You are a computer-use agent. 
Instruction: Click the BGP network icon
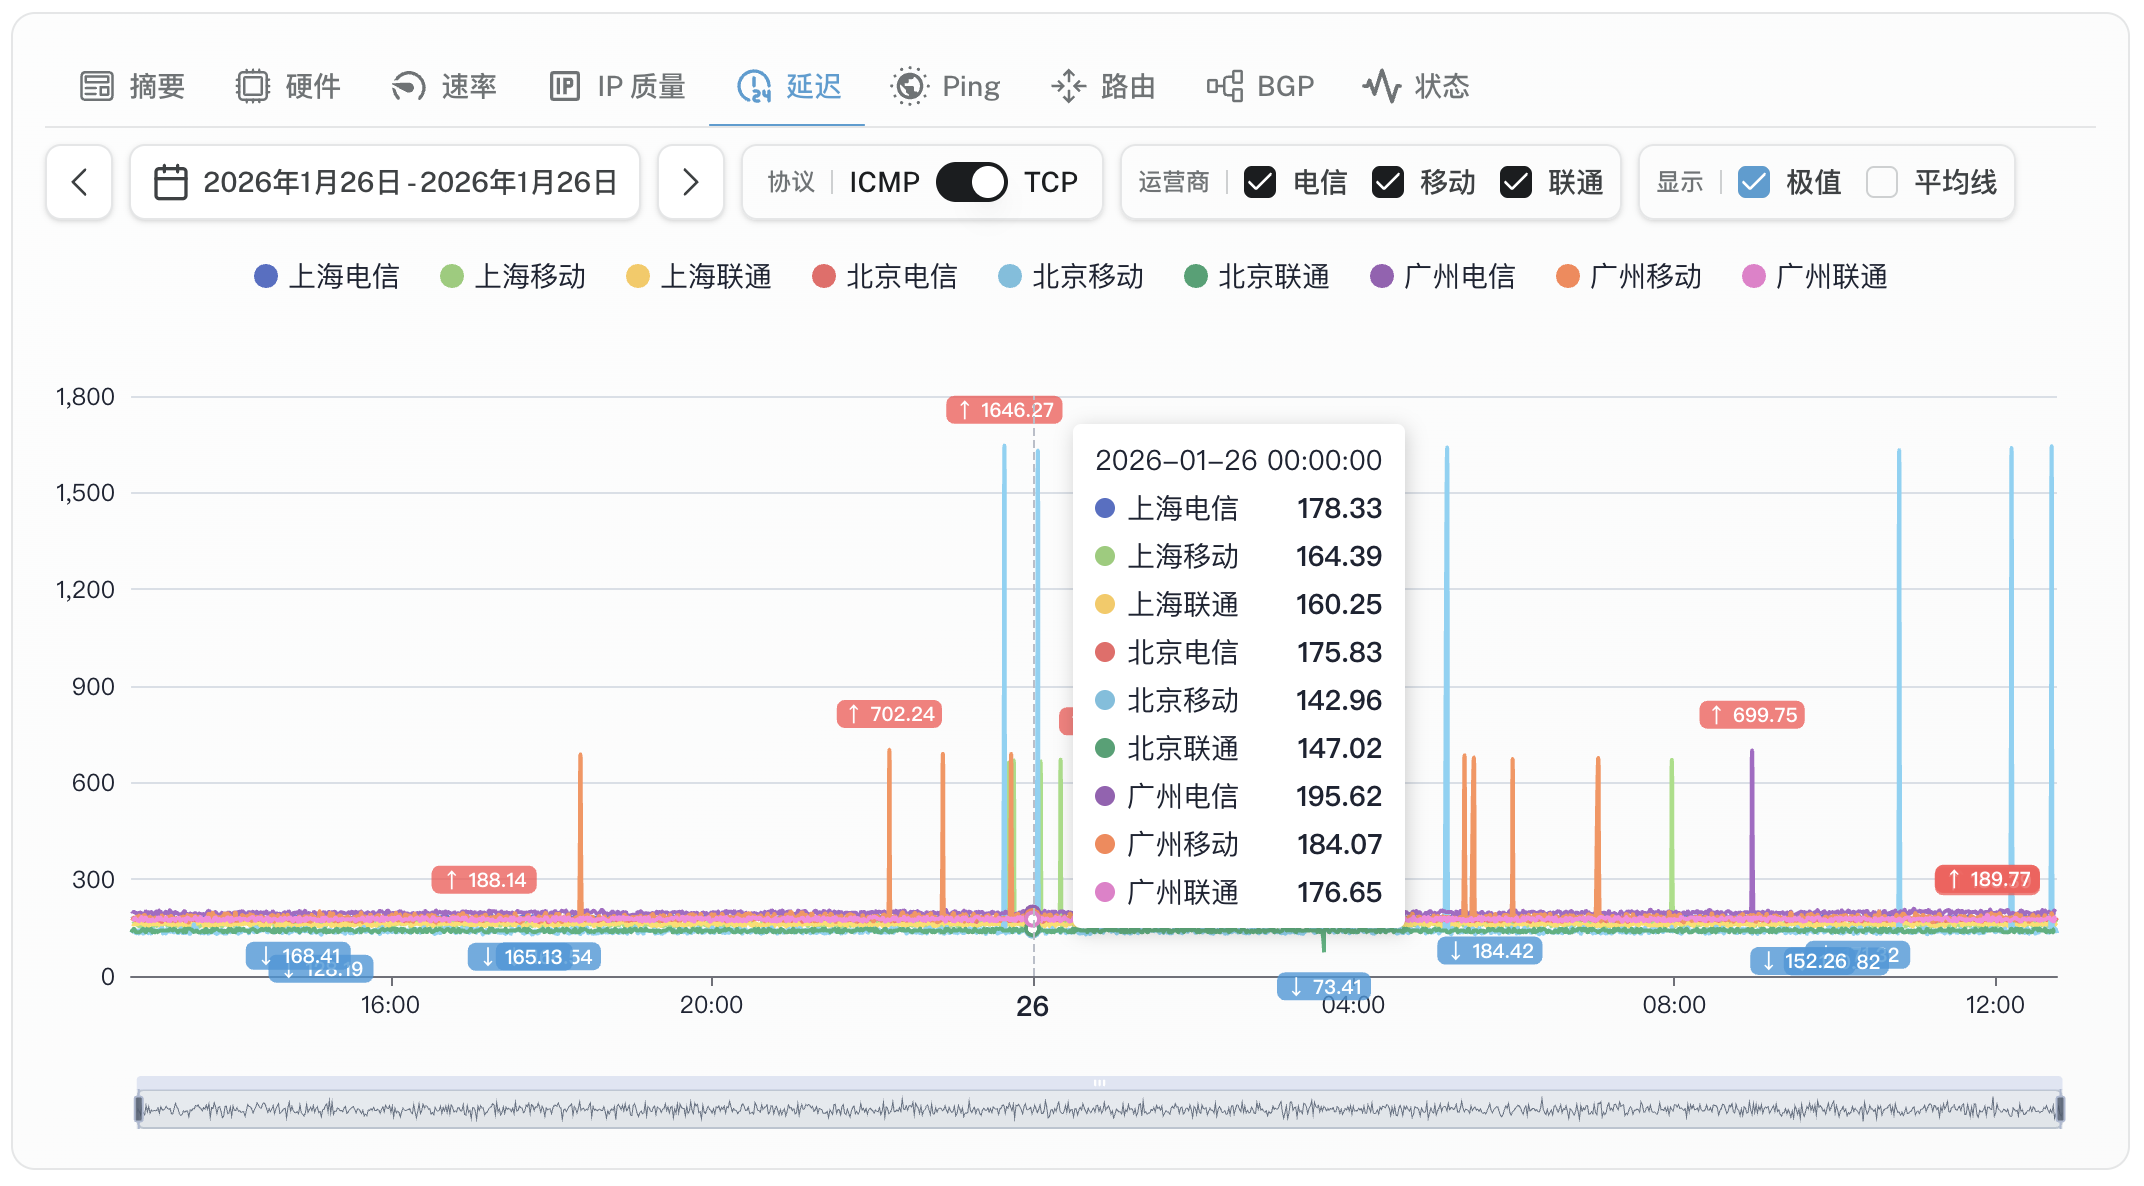[x=1224, y=86]
